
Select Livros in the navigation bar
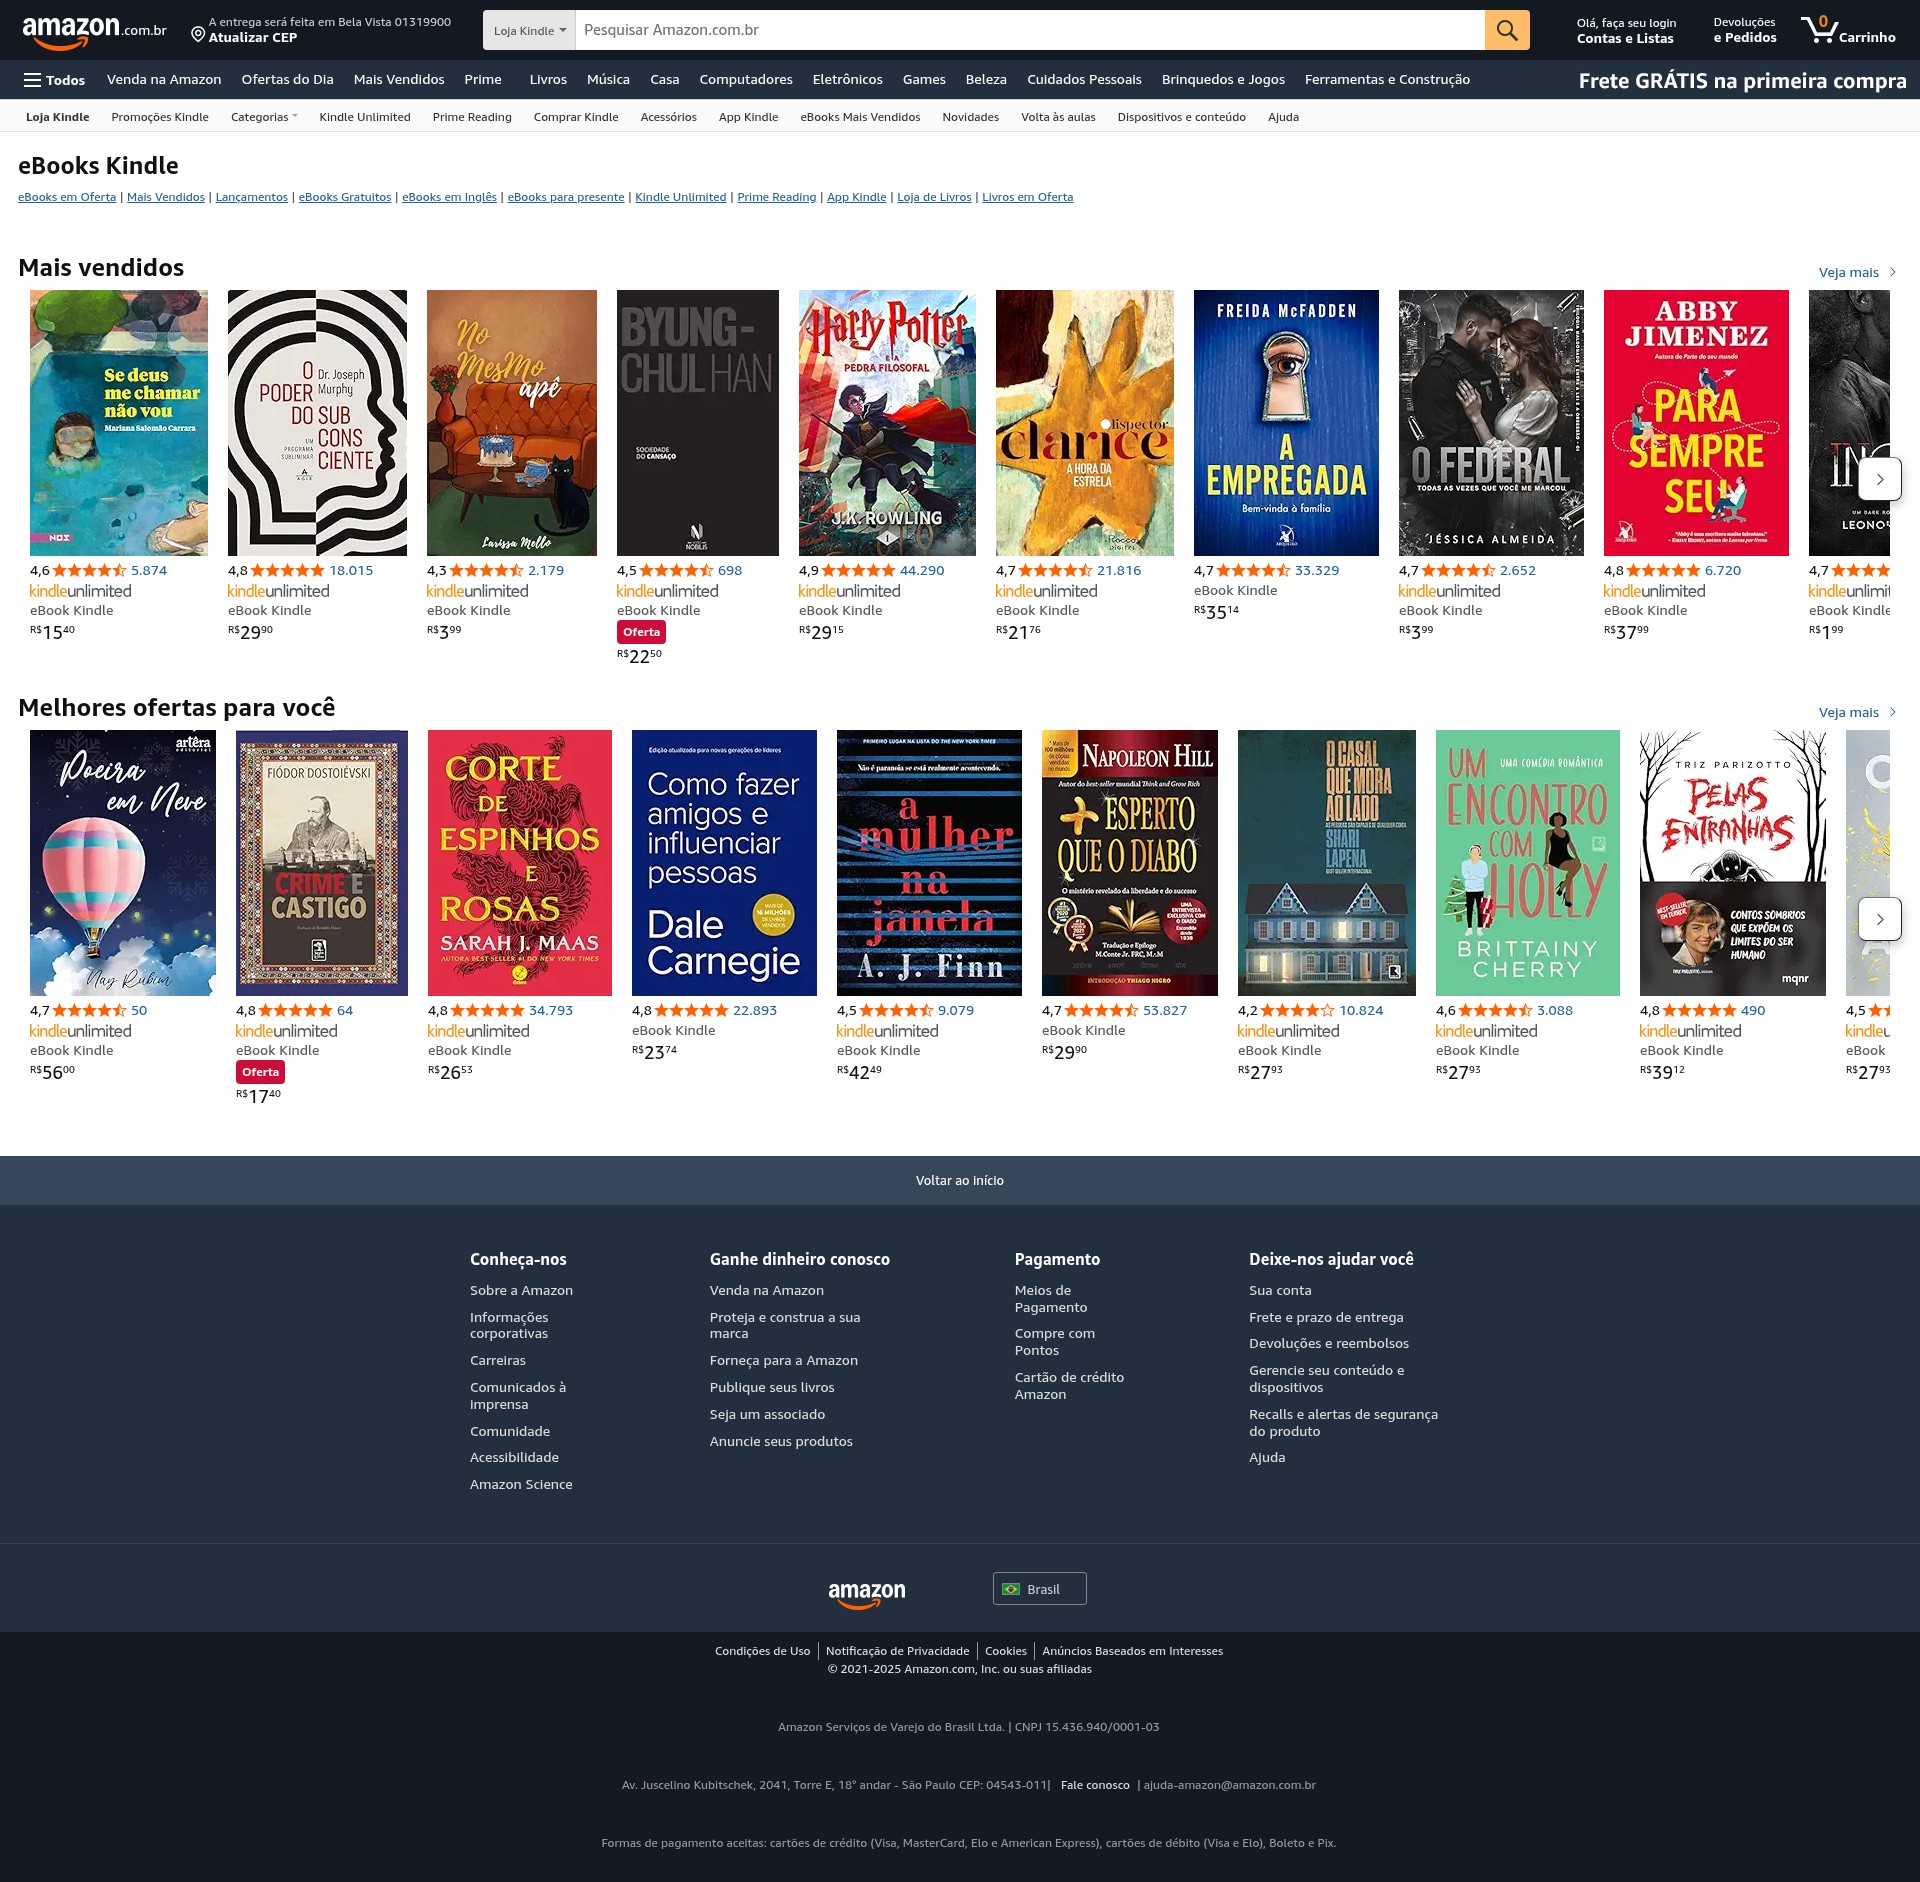[x=548, y=80]
